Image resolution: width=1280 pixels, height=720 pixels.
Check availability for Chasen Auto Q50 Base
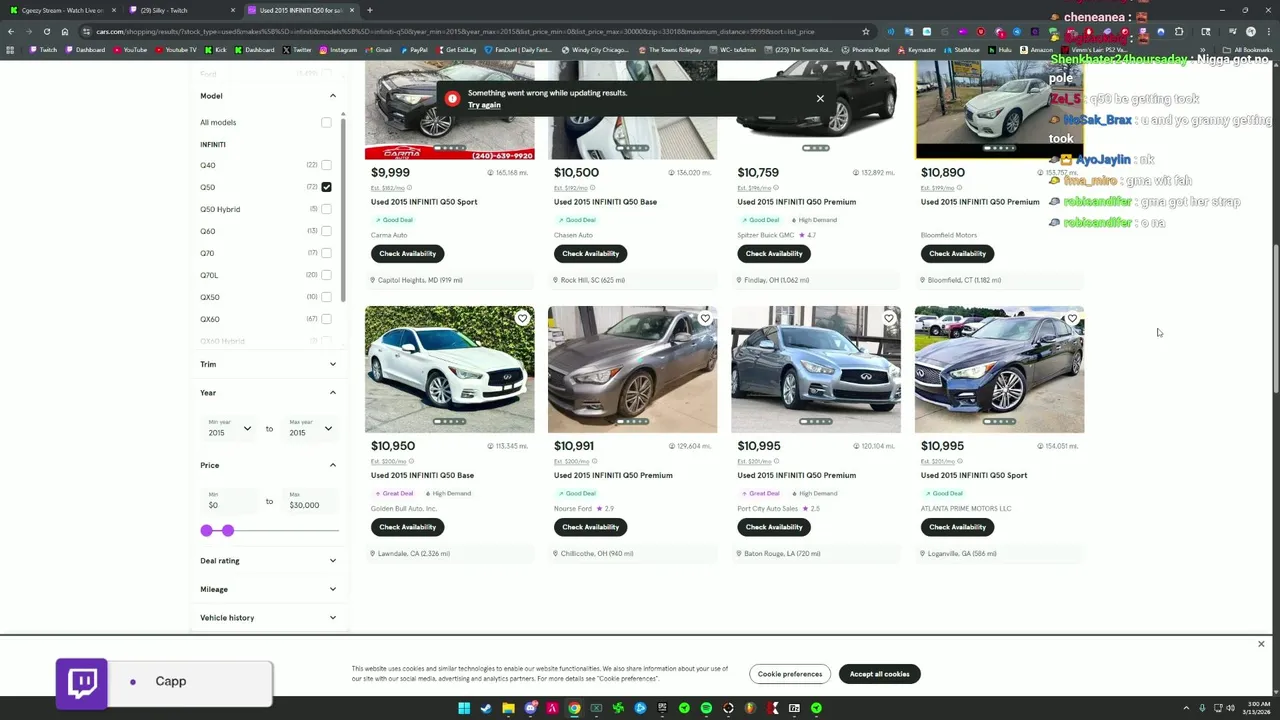pyautogui.click(x=590, y=254)
